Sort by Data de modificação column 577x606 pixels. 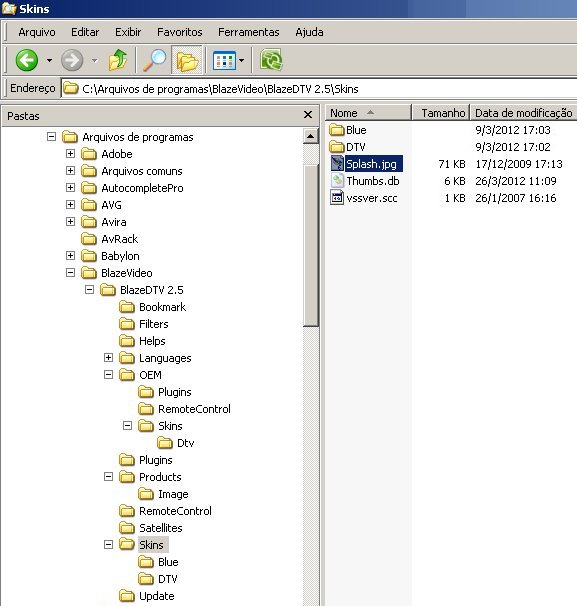click(523, 113)
